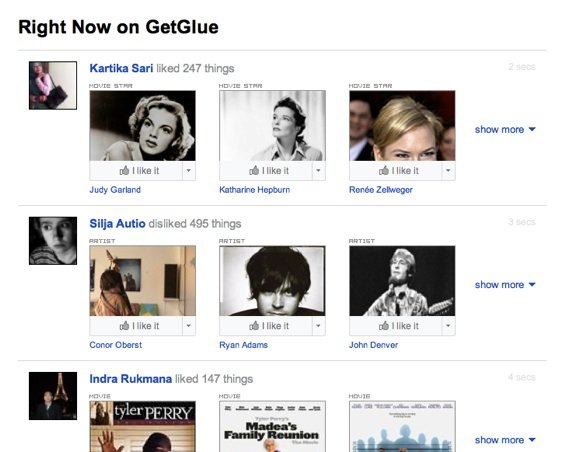
Task: Open dropdown arrow beside Renée Zellweger's like button
Action: point(448,171)
